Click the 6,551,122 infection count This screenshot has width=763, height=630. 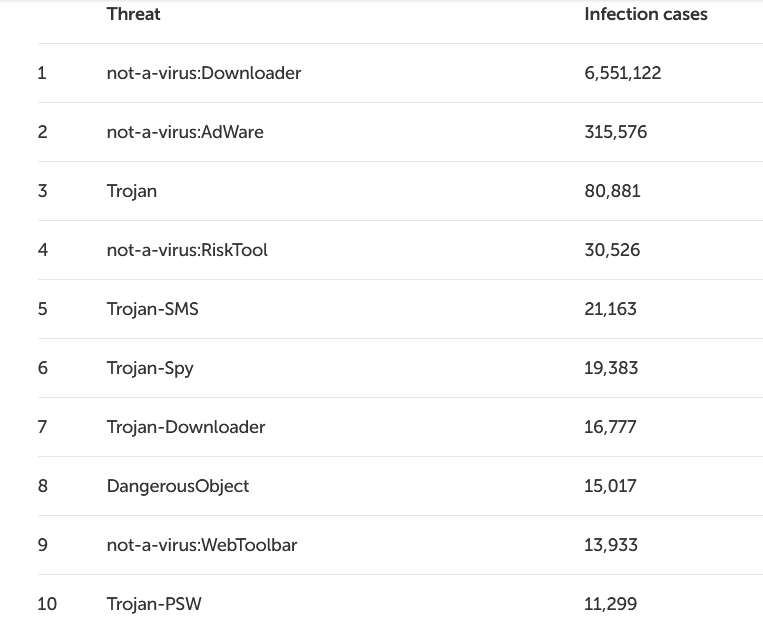(x=622, y=73)
